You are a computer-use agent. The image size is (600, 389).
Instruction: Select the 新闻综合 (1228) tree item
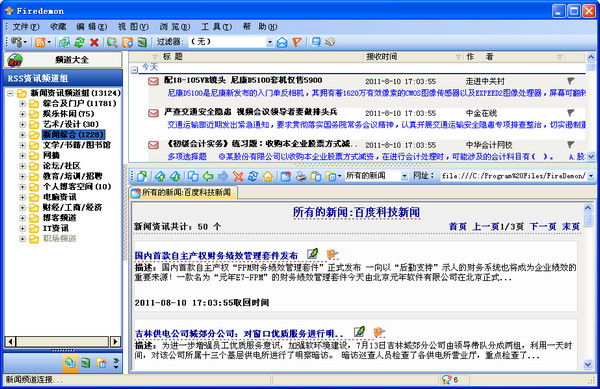click(73, 135)
